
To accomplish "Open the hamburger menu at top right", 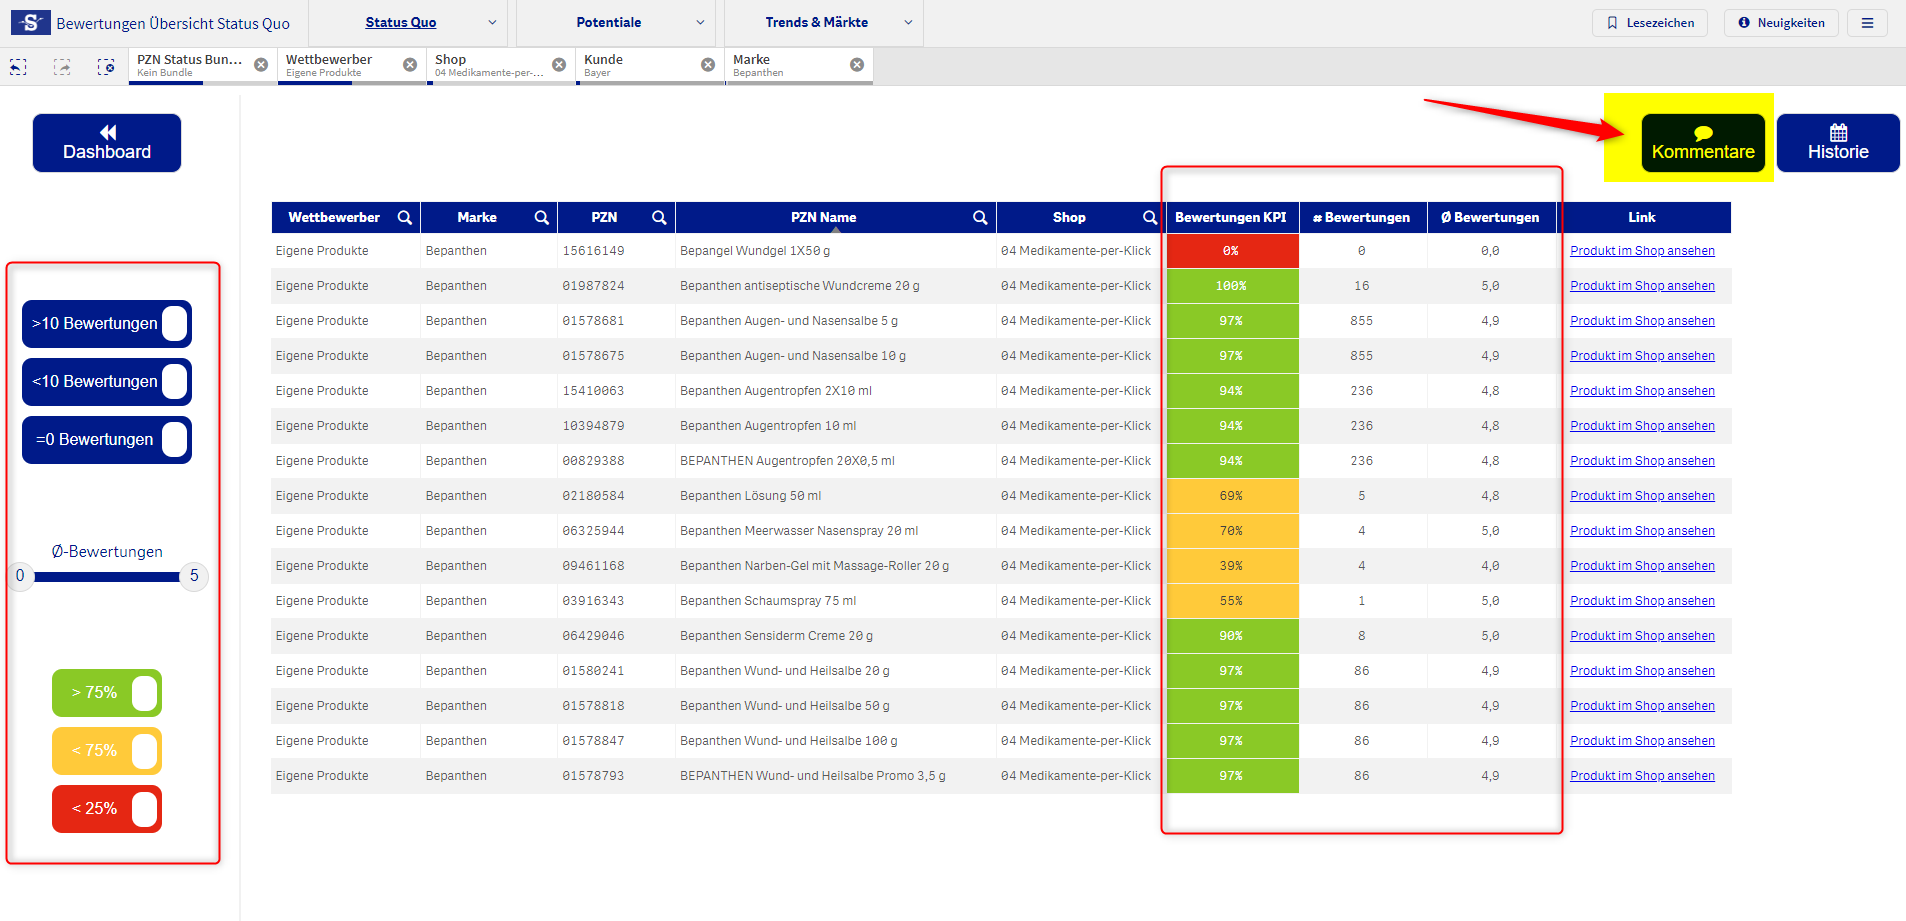I will coord(1867,23).
